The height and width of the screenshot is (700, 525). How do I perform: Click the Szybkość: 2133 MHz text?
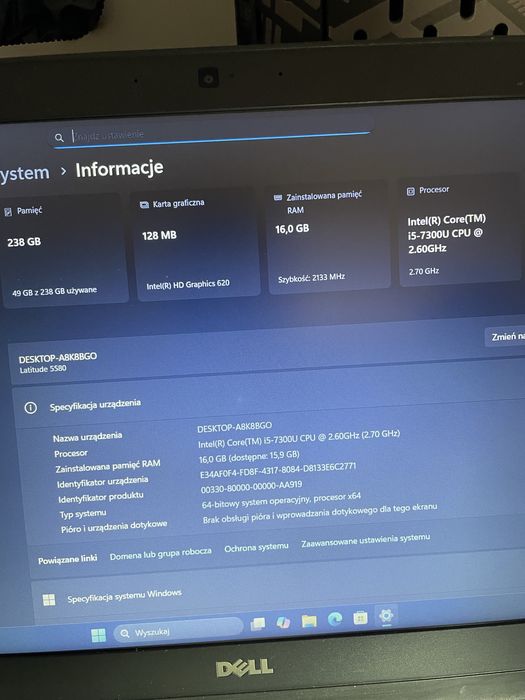pyautogui.click(x=311, y=278)
